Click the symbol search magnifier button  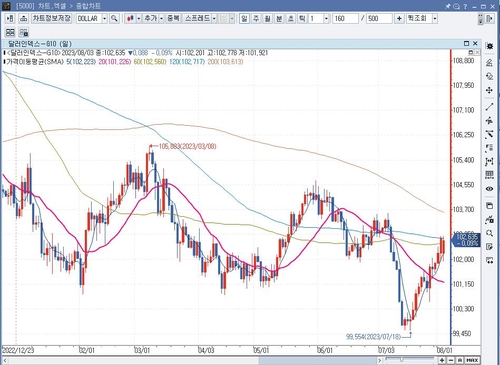tap(114, 18)
